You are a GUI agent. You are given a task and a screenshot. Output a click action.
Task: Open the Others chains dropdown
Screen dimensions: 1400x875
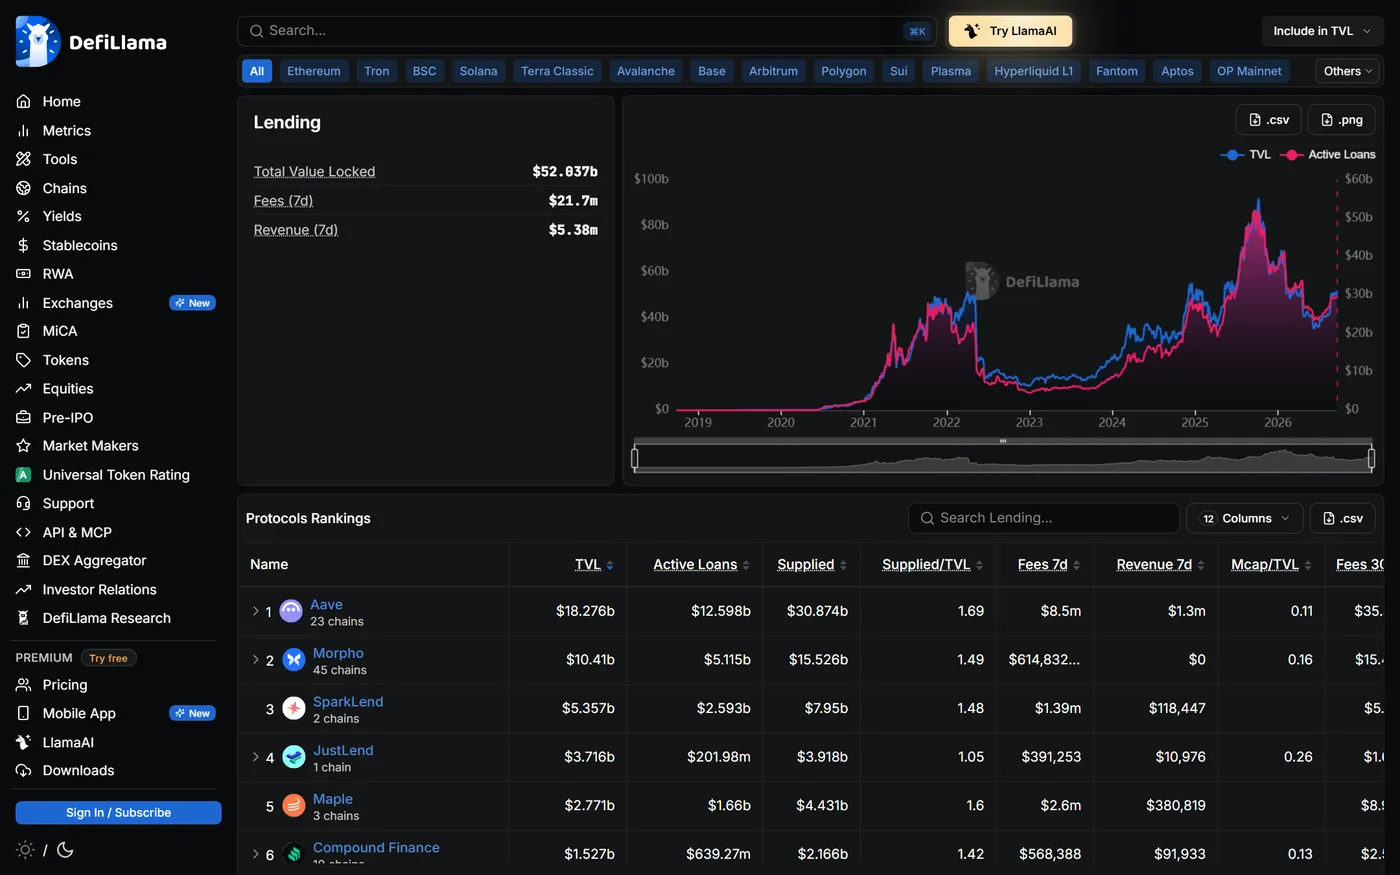1348,71
